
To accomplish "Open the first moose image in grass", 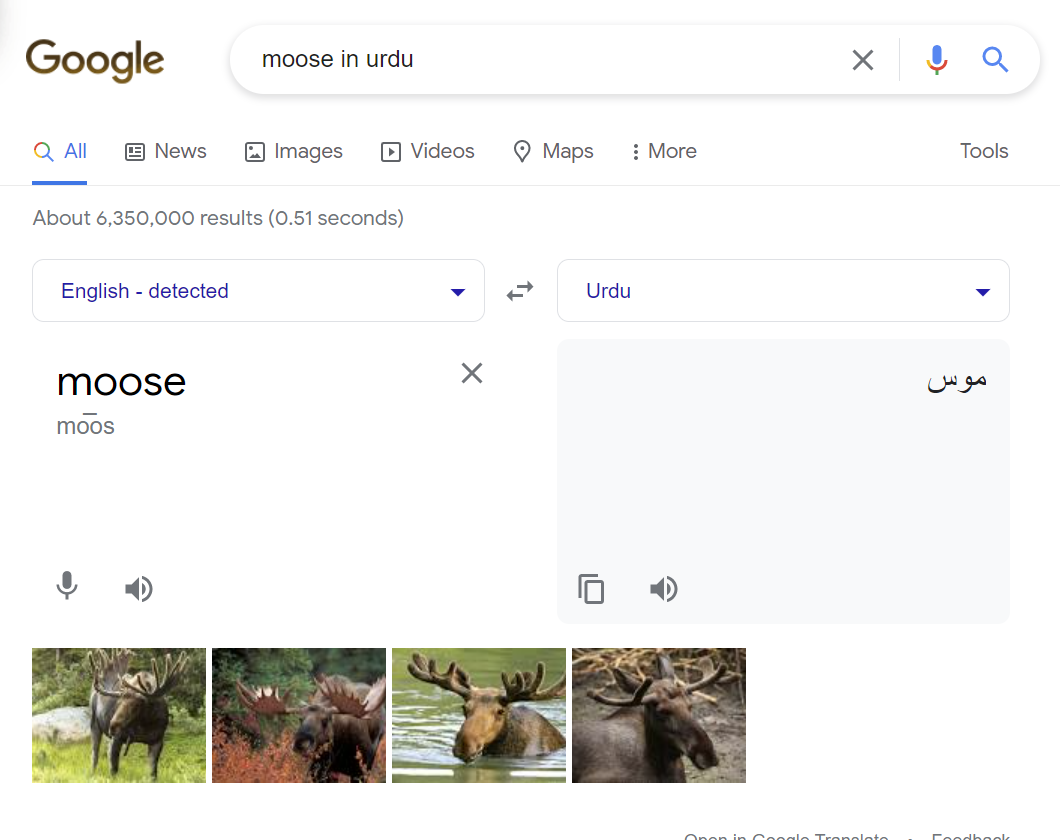I will pyautogui.click(x=119, y=716).
